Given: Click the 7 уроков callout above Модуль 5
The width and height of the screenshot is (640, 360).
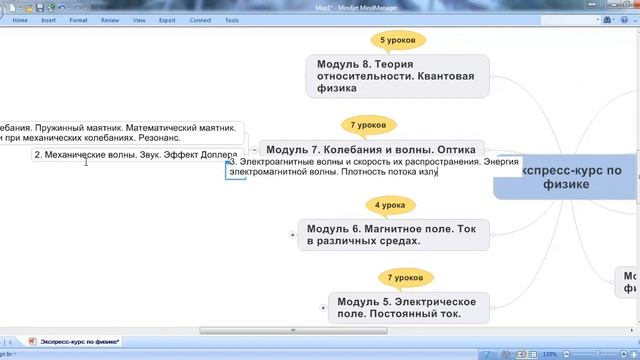Looking at the screenshot, I should 405,278.
